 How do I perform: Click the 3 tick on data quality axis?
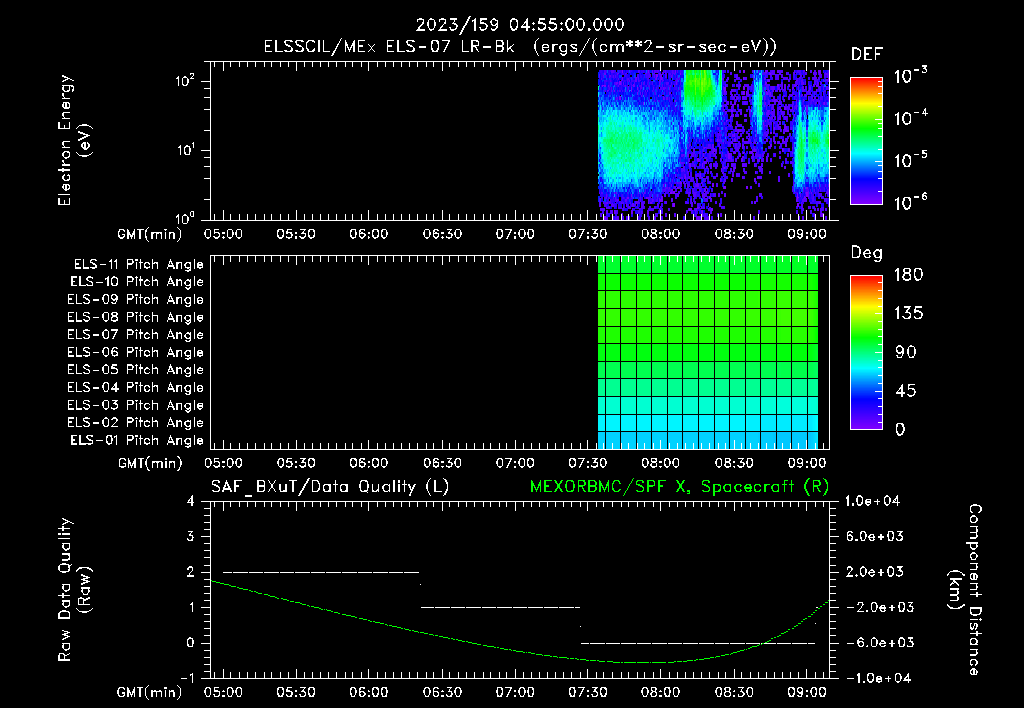[191, 536]
